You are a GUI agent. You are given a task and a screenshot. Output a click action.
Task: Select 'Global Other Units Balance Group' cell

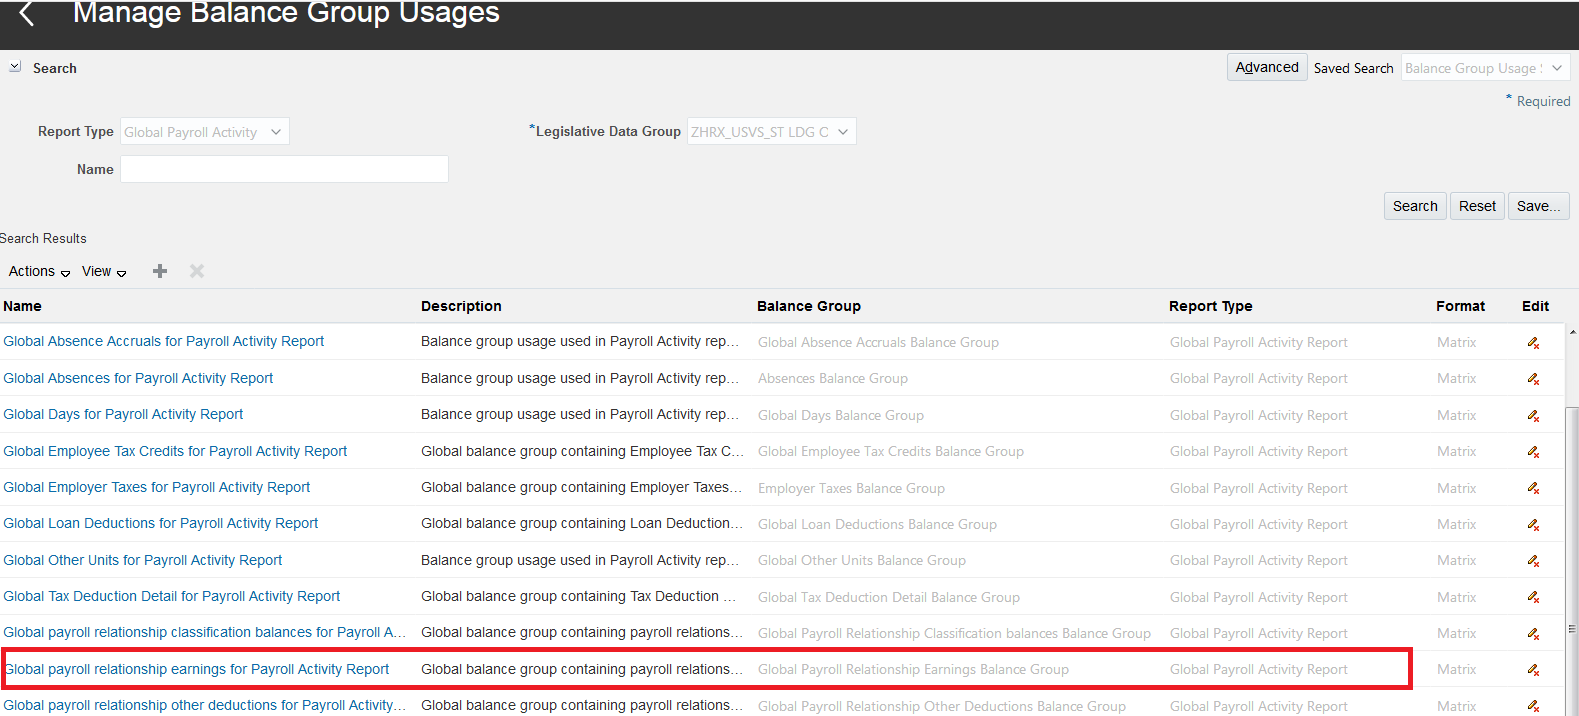tap(862, 560)
